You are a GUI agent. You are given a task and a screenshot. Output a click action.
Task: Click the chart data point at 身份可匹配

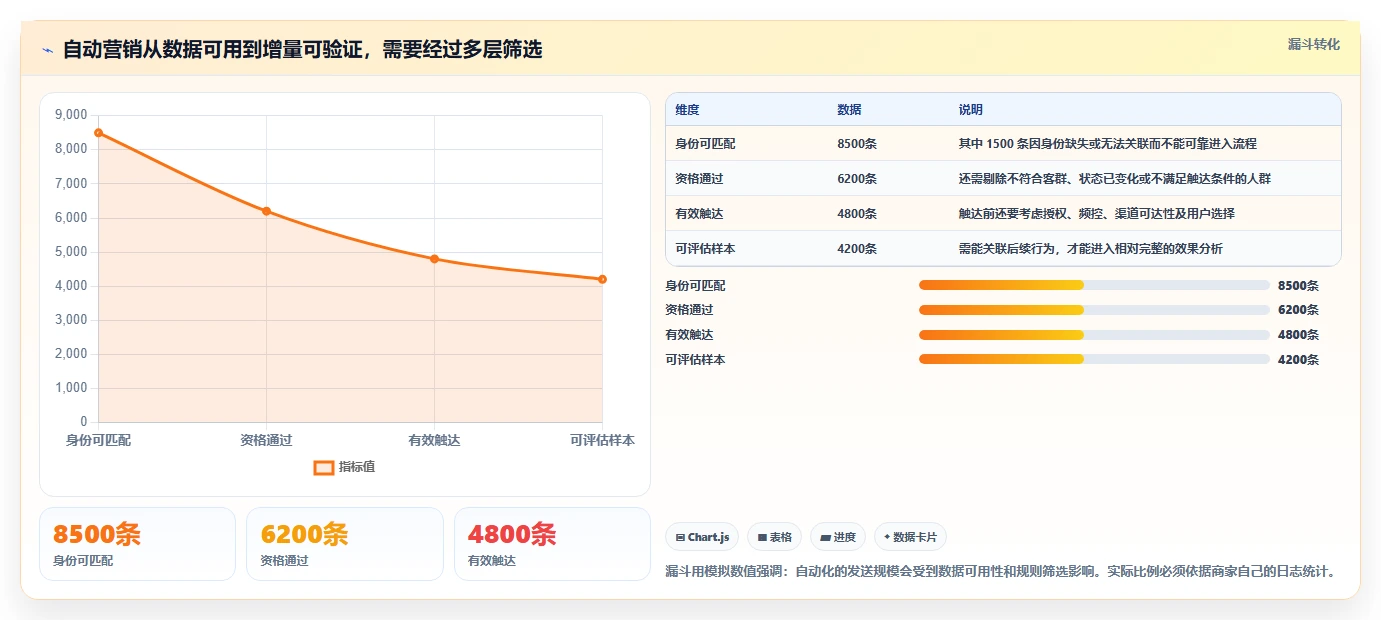tap(98, 133)
